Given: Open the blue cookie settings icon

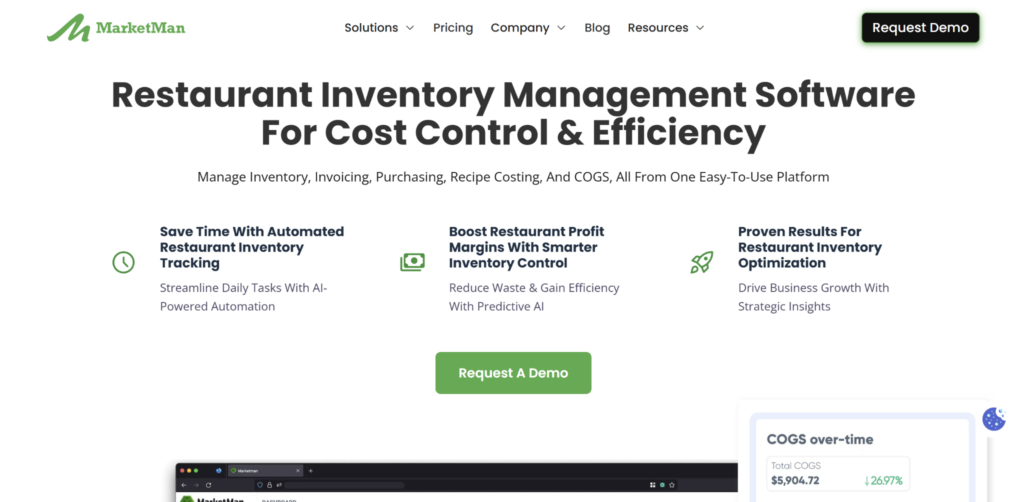Looking at the screenshot, I should [994, 419].
